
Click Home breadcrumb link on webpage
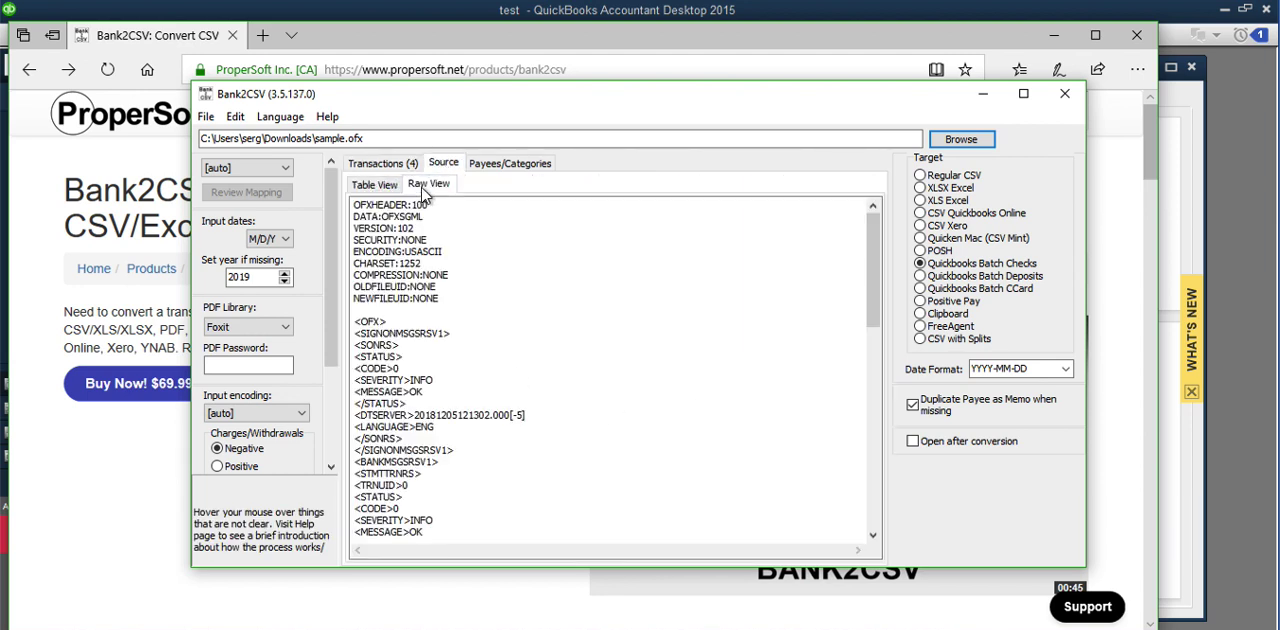94,269
